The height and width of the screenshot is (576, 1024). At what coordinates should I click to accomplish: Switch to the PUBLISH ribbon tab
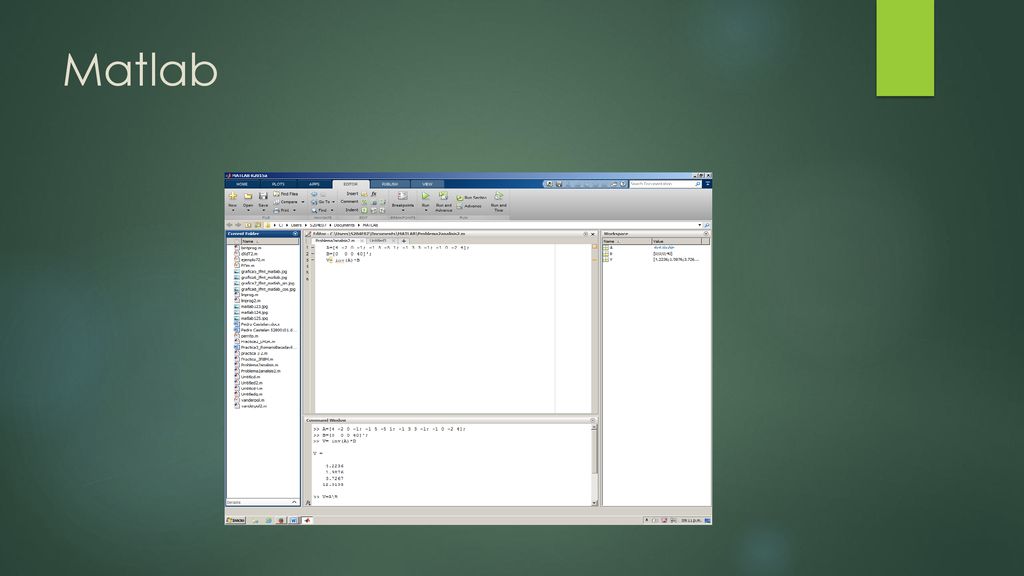(390, 184)
